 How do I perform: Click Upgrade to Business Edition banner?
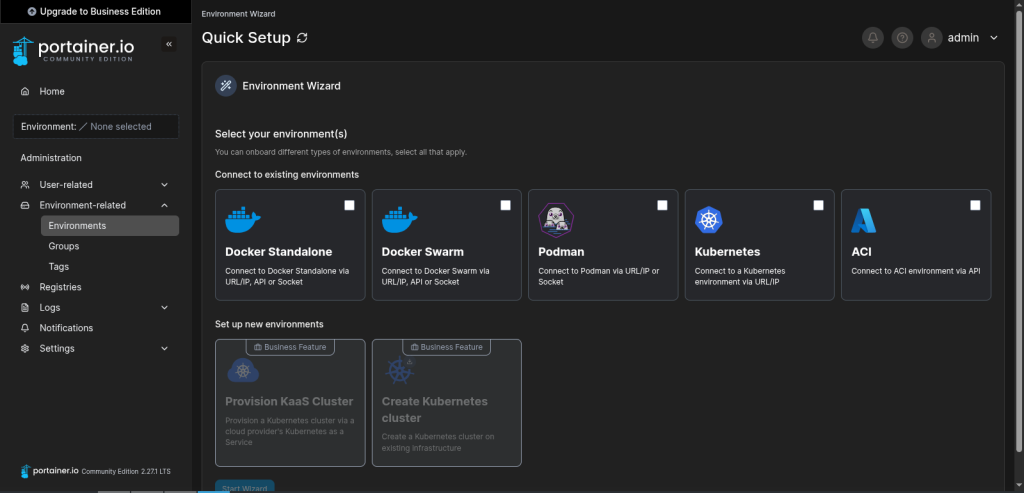point(95,12)
